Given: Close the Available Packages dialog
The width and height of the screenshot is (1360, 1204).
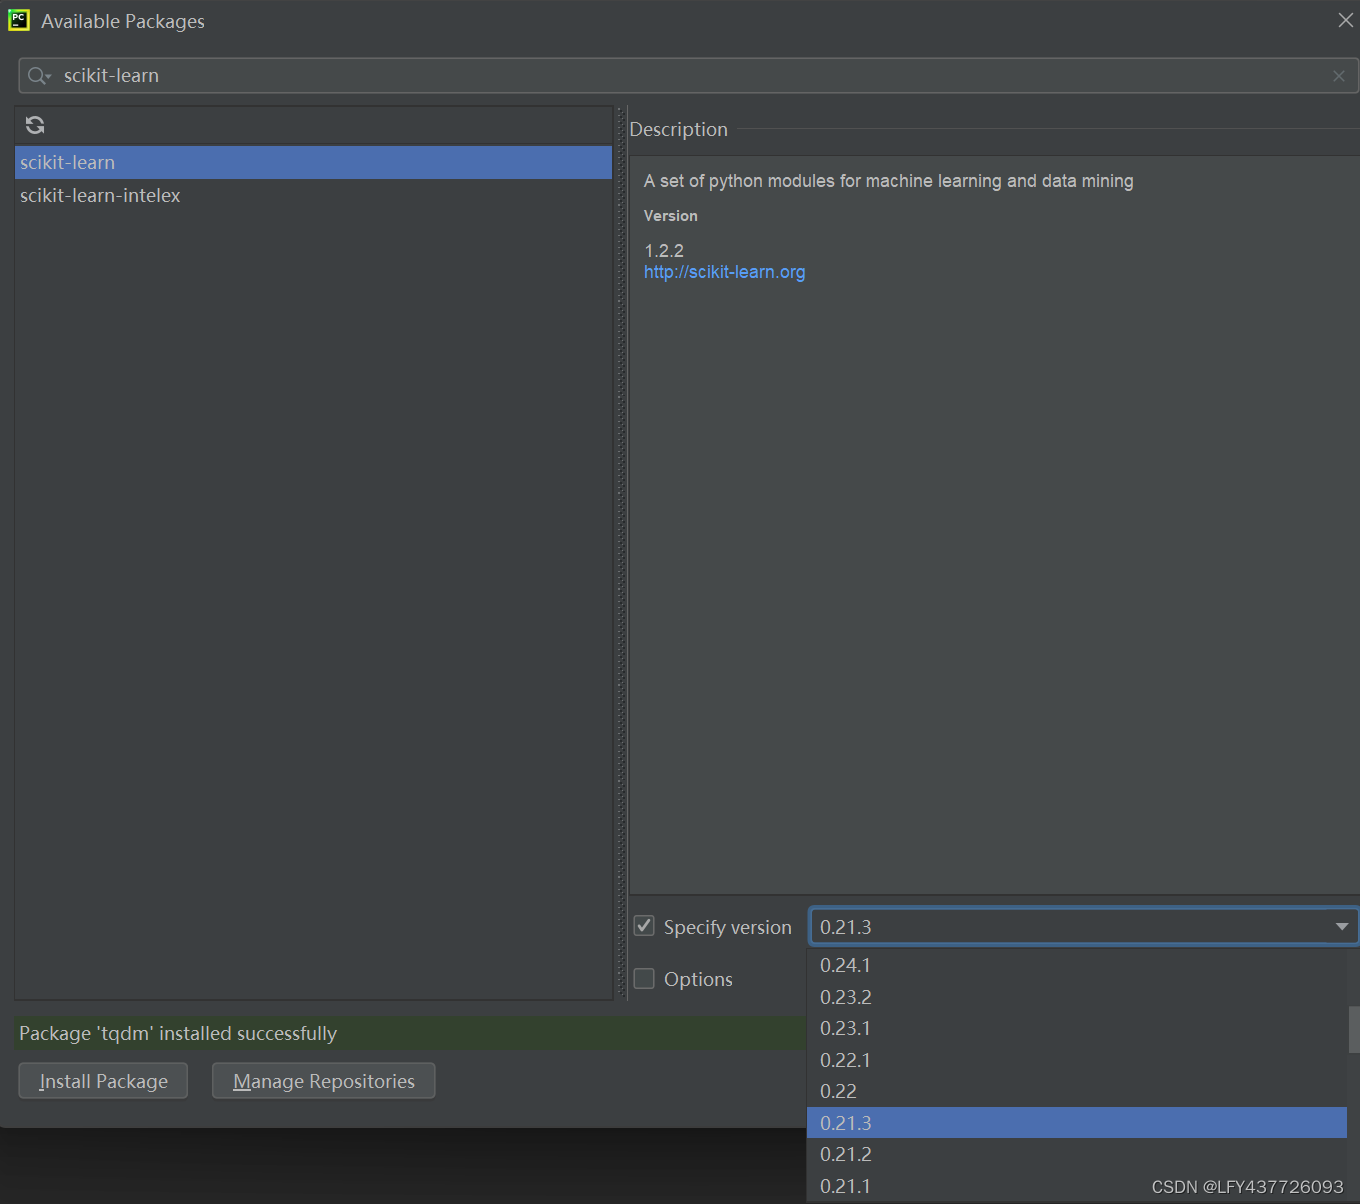Looking at the screenshot, I should 1346,20.
